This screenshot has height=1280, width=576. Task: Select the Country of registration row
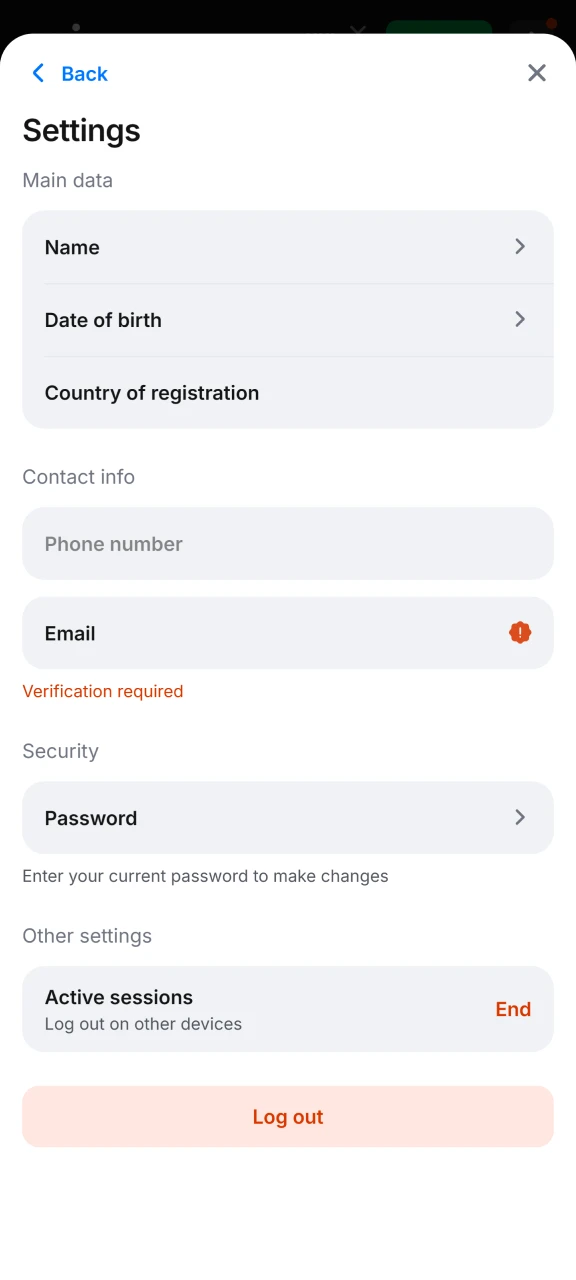288,392
